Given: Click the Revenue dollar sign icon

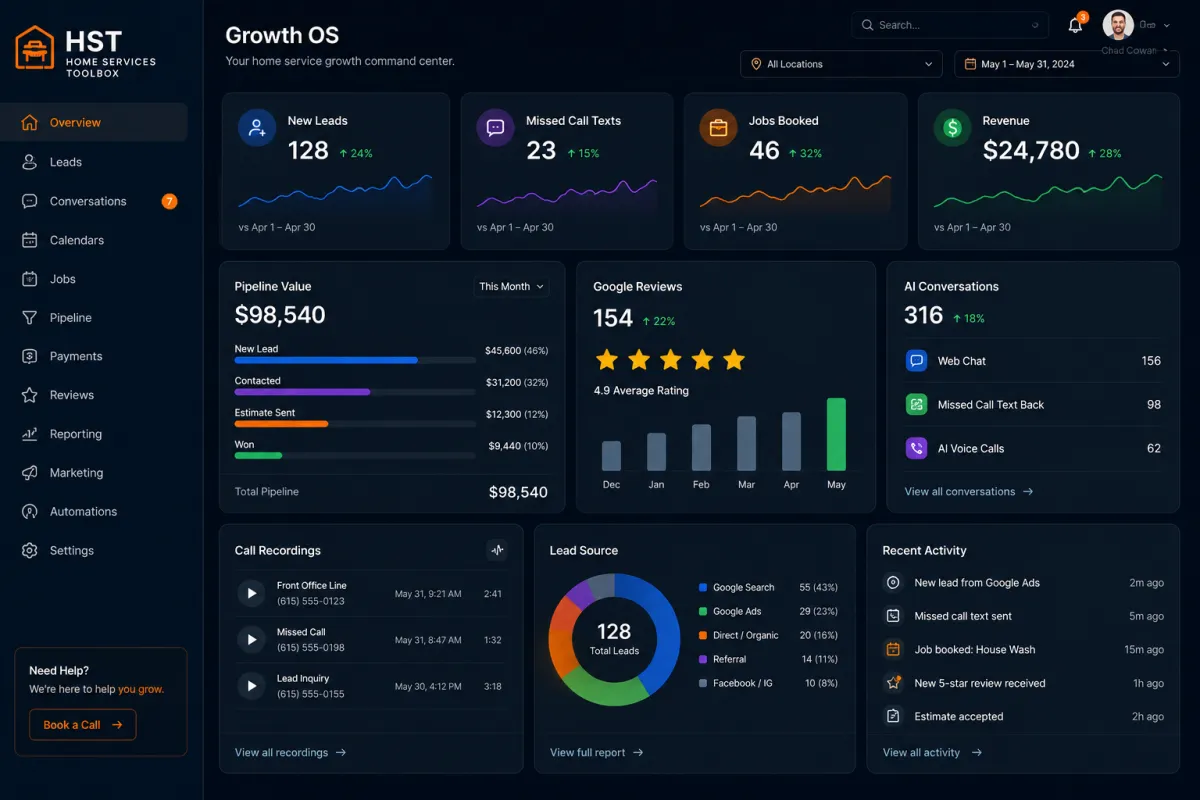Looking at the screenshot, I should [x=952, y=128].
